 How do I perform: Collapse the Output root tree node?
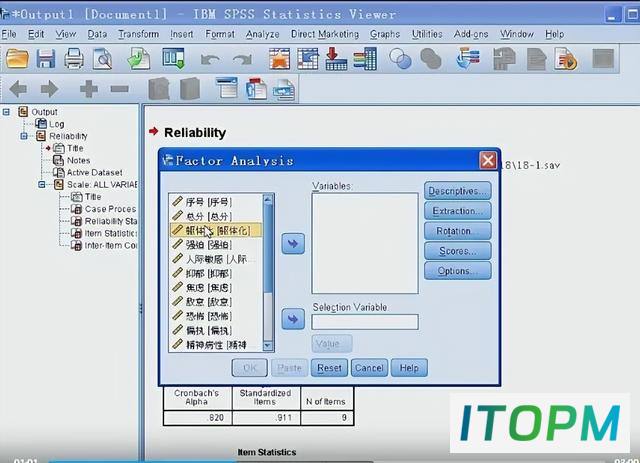[x=6, y=111]
